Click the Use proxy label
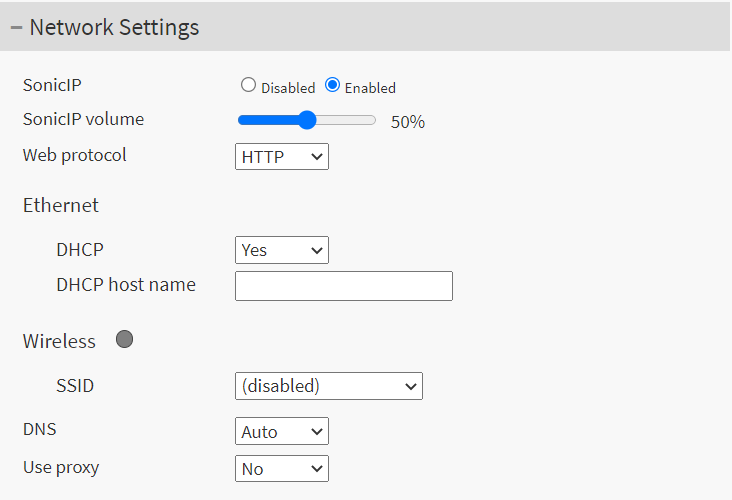Screen dimensions: 732x500 (x=61, y=467)
